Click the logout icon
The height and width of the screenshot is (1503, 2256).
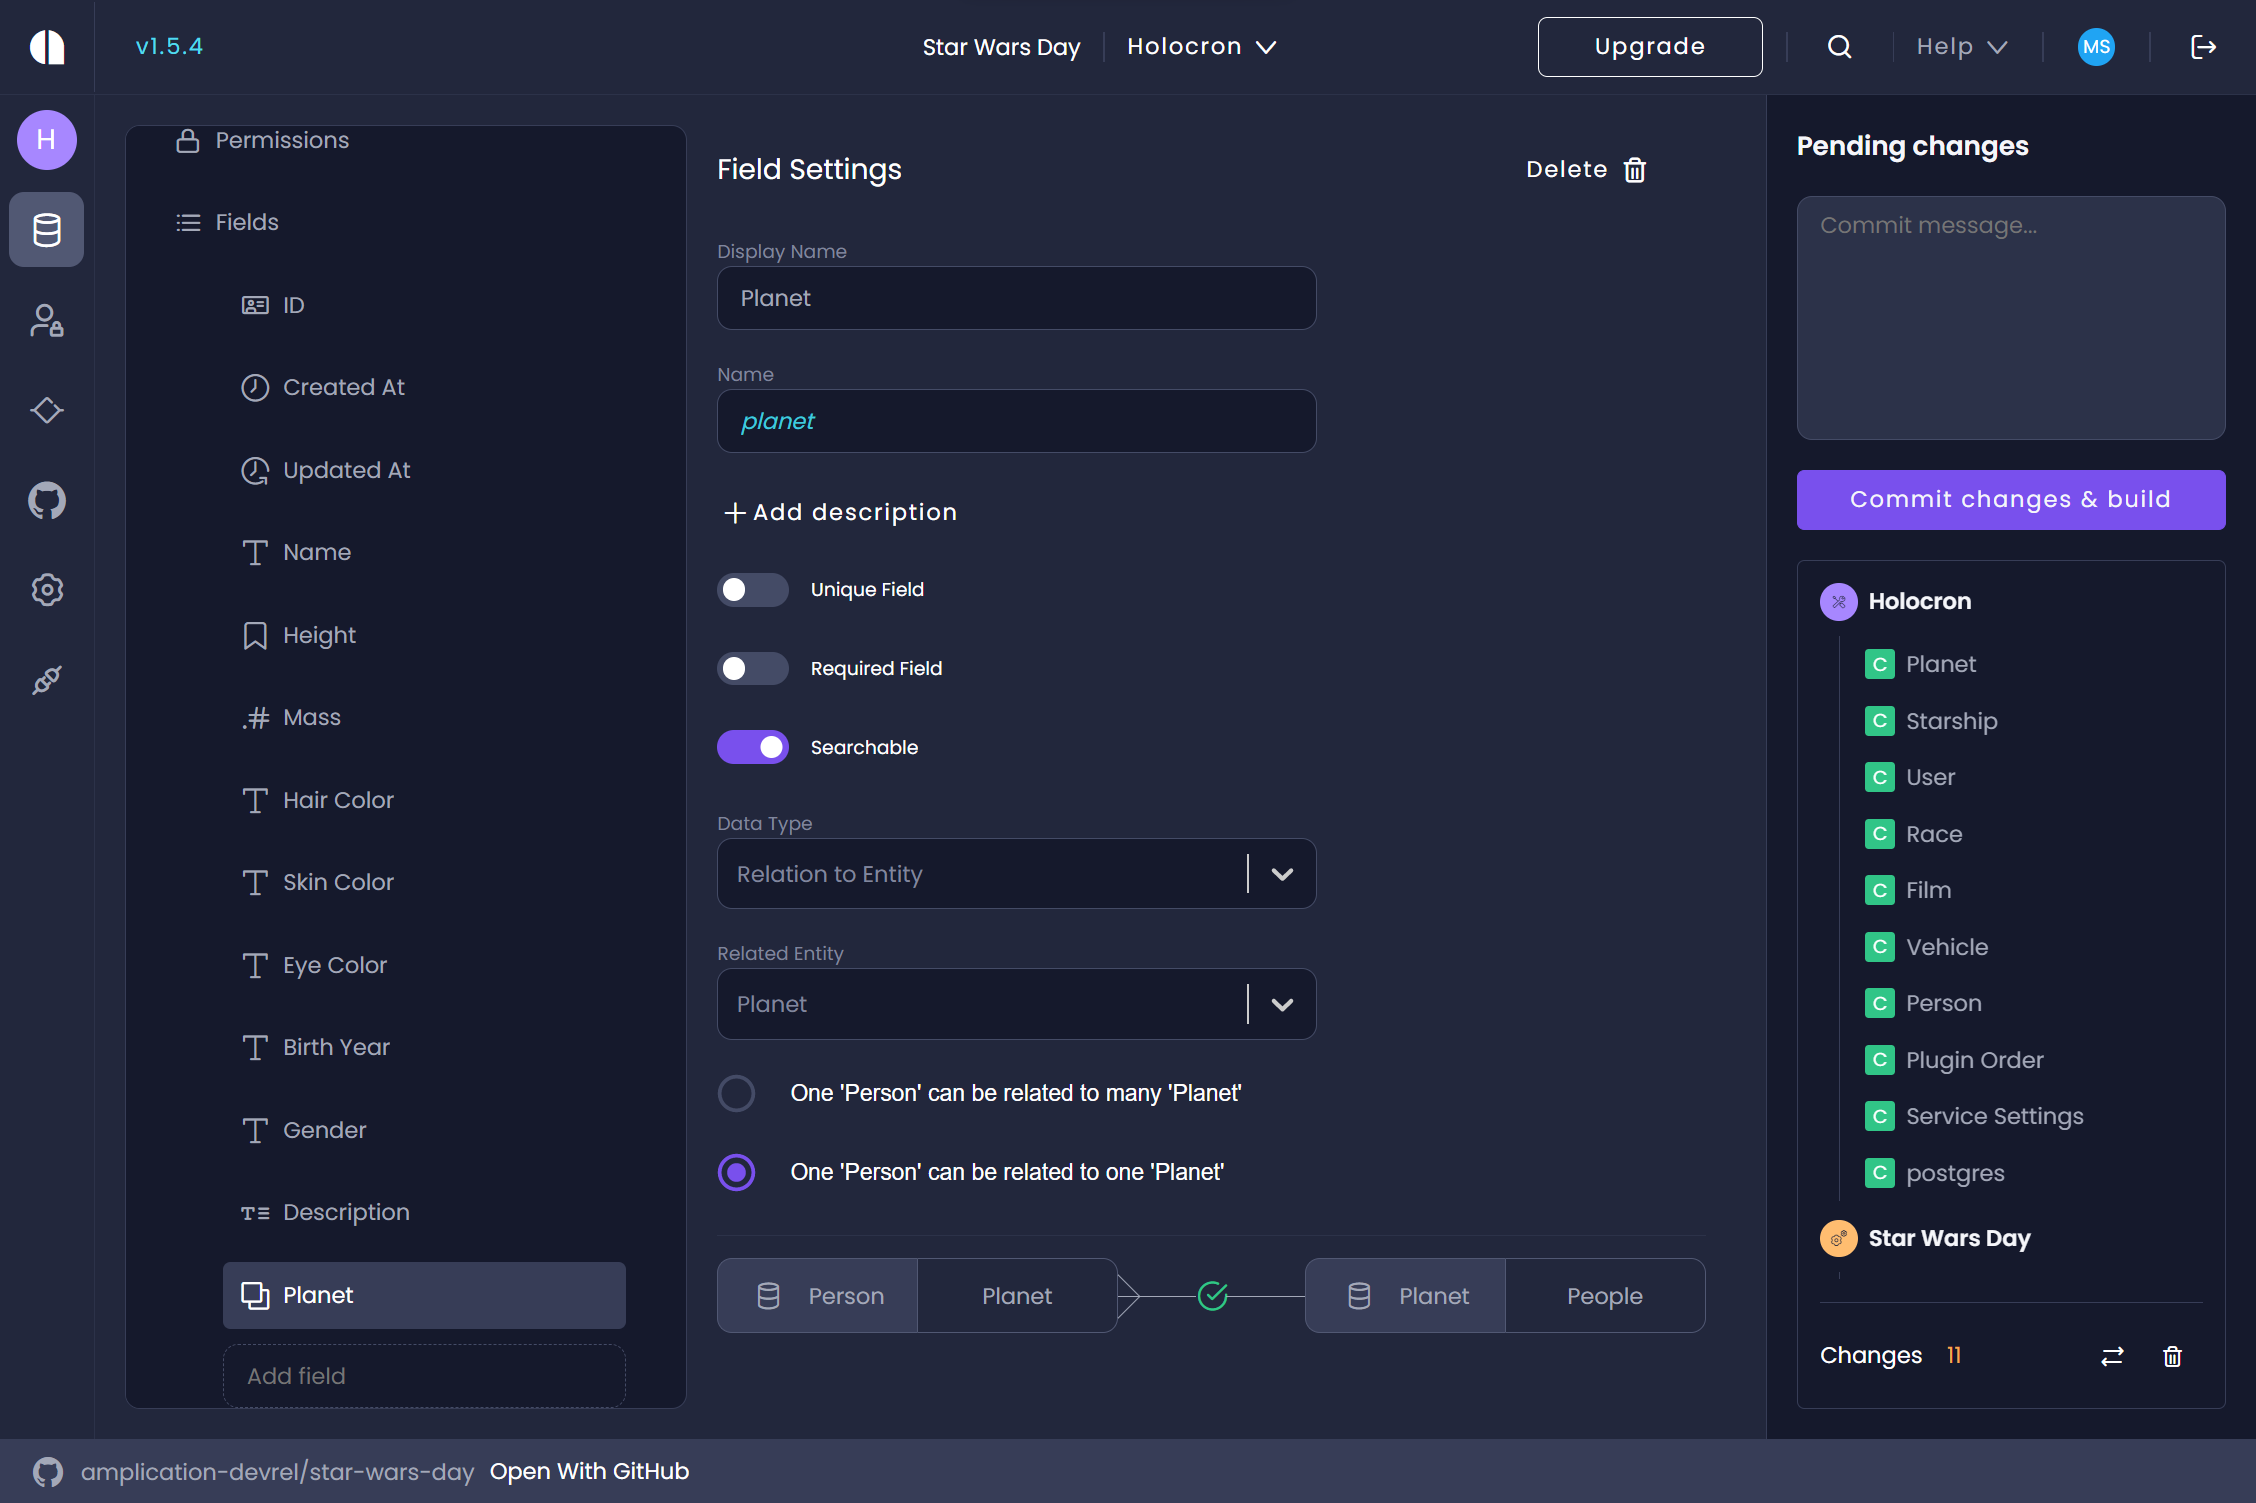click(x=2203, y=47)
